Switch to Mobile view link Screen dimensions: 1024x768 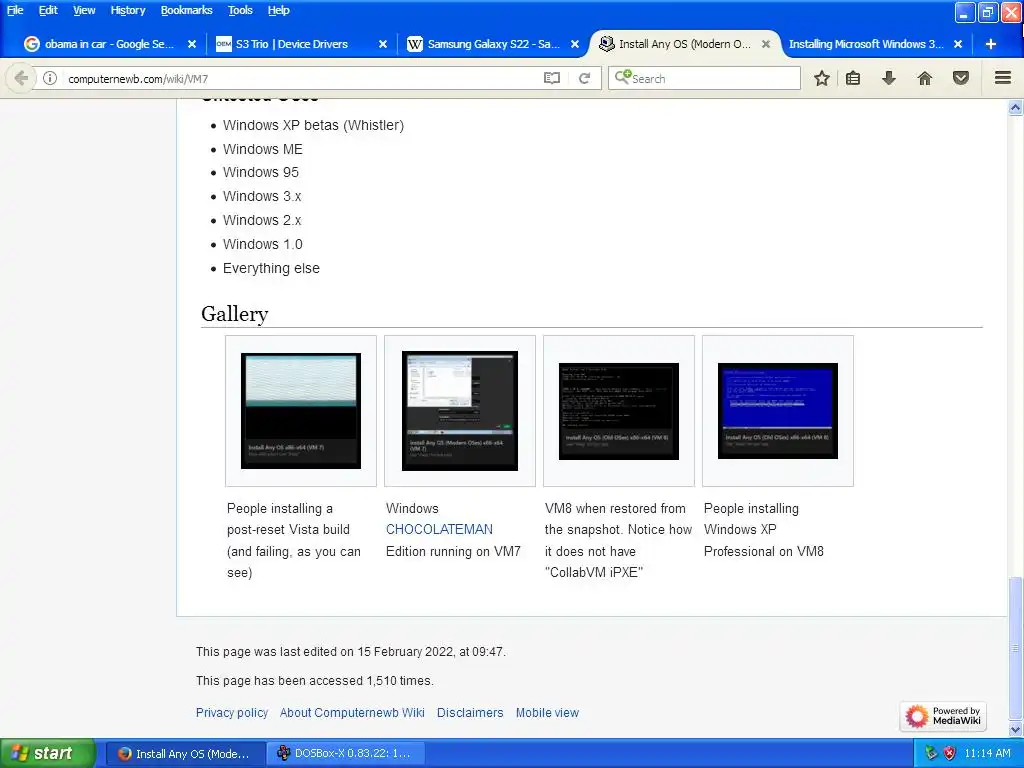click(547, 712)
